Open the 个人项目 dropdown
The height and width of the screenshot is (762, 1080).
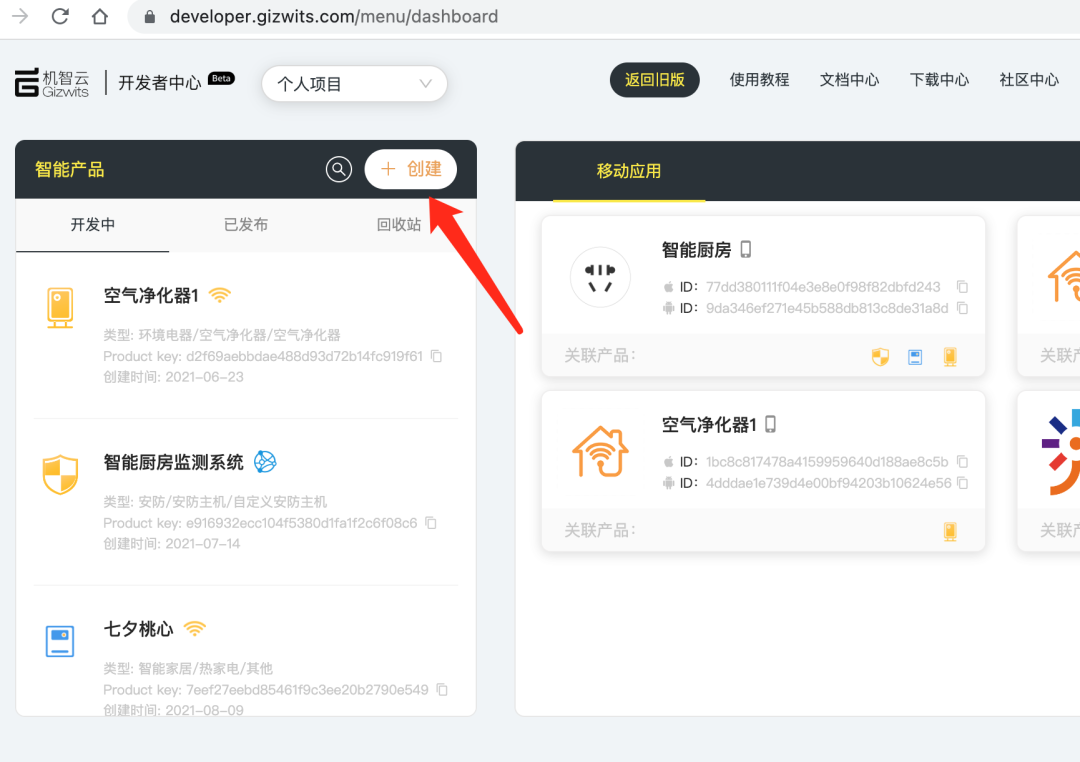[x=354, y=84]
